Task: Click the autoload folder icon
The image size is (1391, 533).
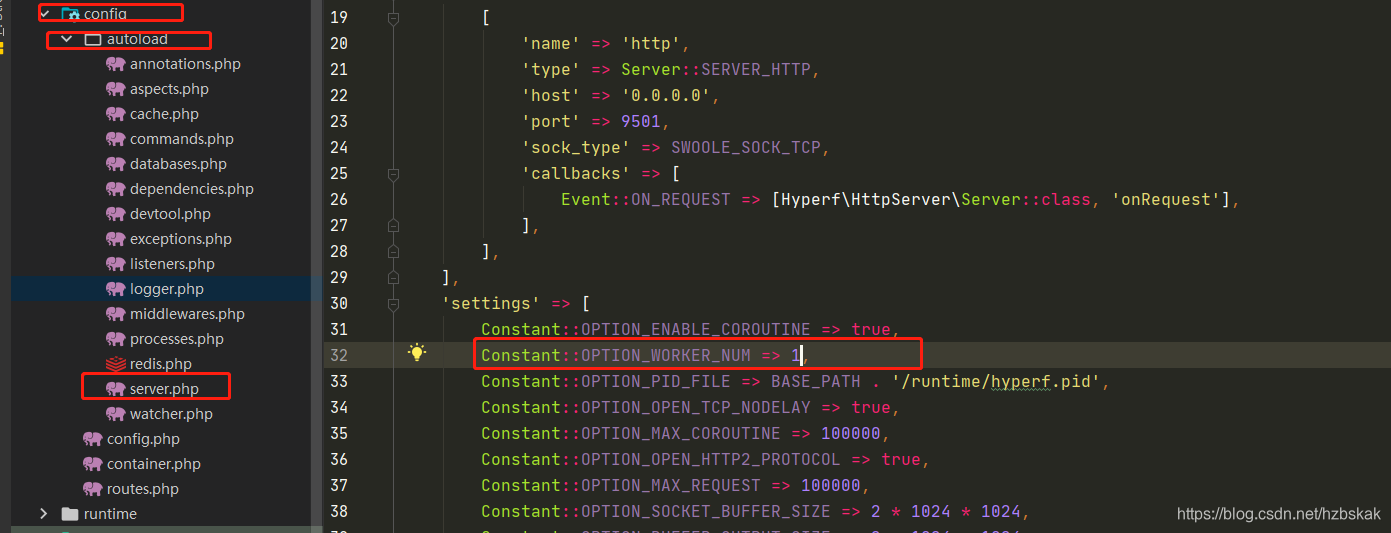Action: [93, 39]
